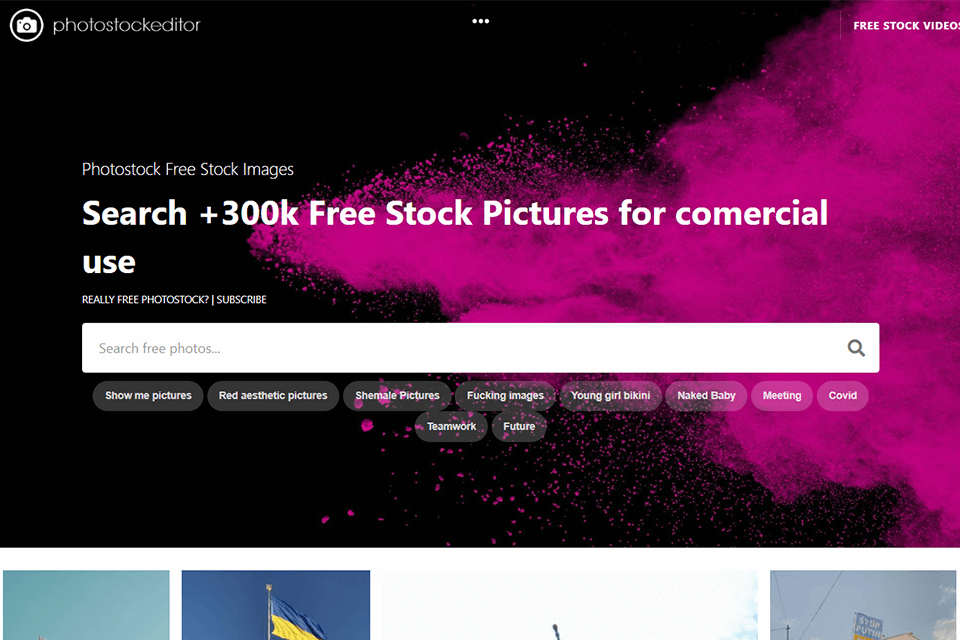This screenshot has height=640, width=960.
Task: Select the Show me pictures tag
Action: [148, 396]
